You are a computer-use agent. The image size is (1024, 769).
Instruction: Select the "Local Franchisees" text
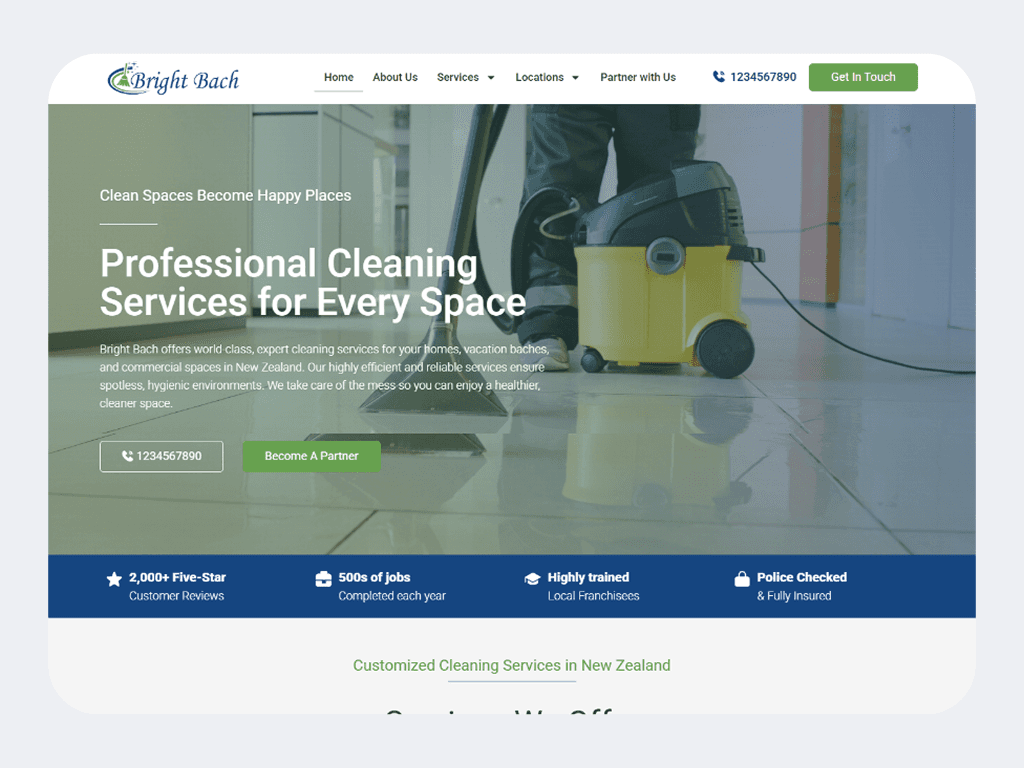click(594, 595)
